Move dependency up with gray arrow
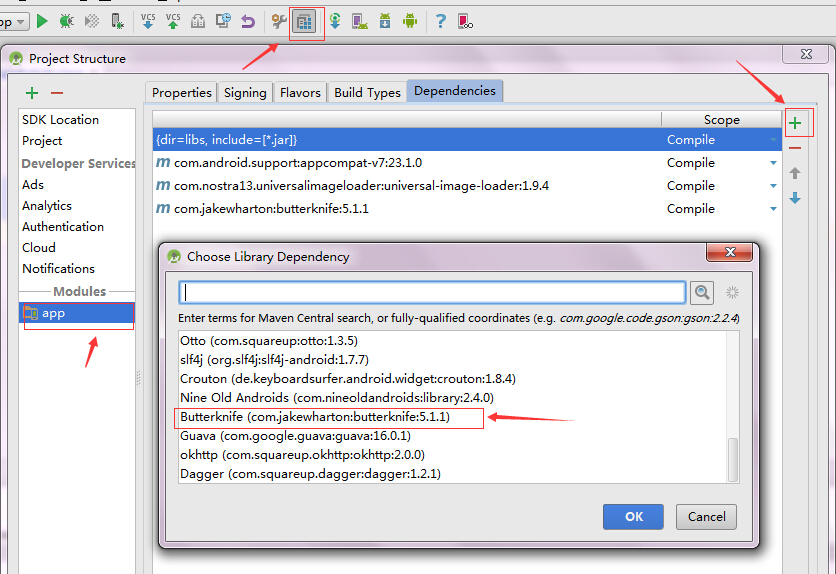 coord(795,173)
